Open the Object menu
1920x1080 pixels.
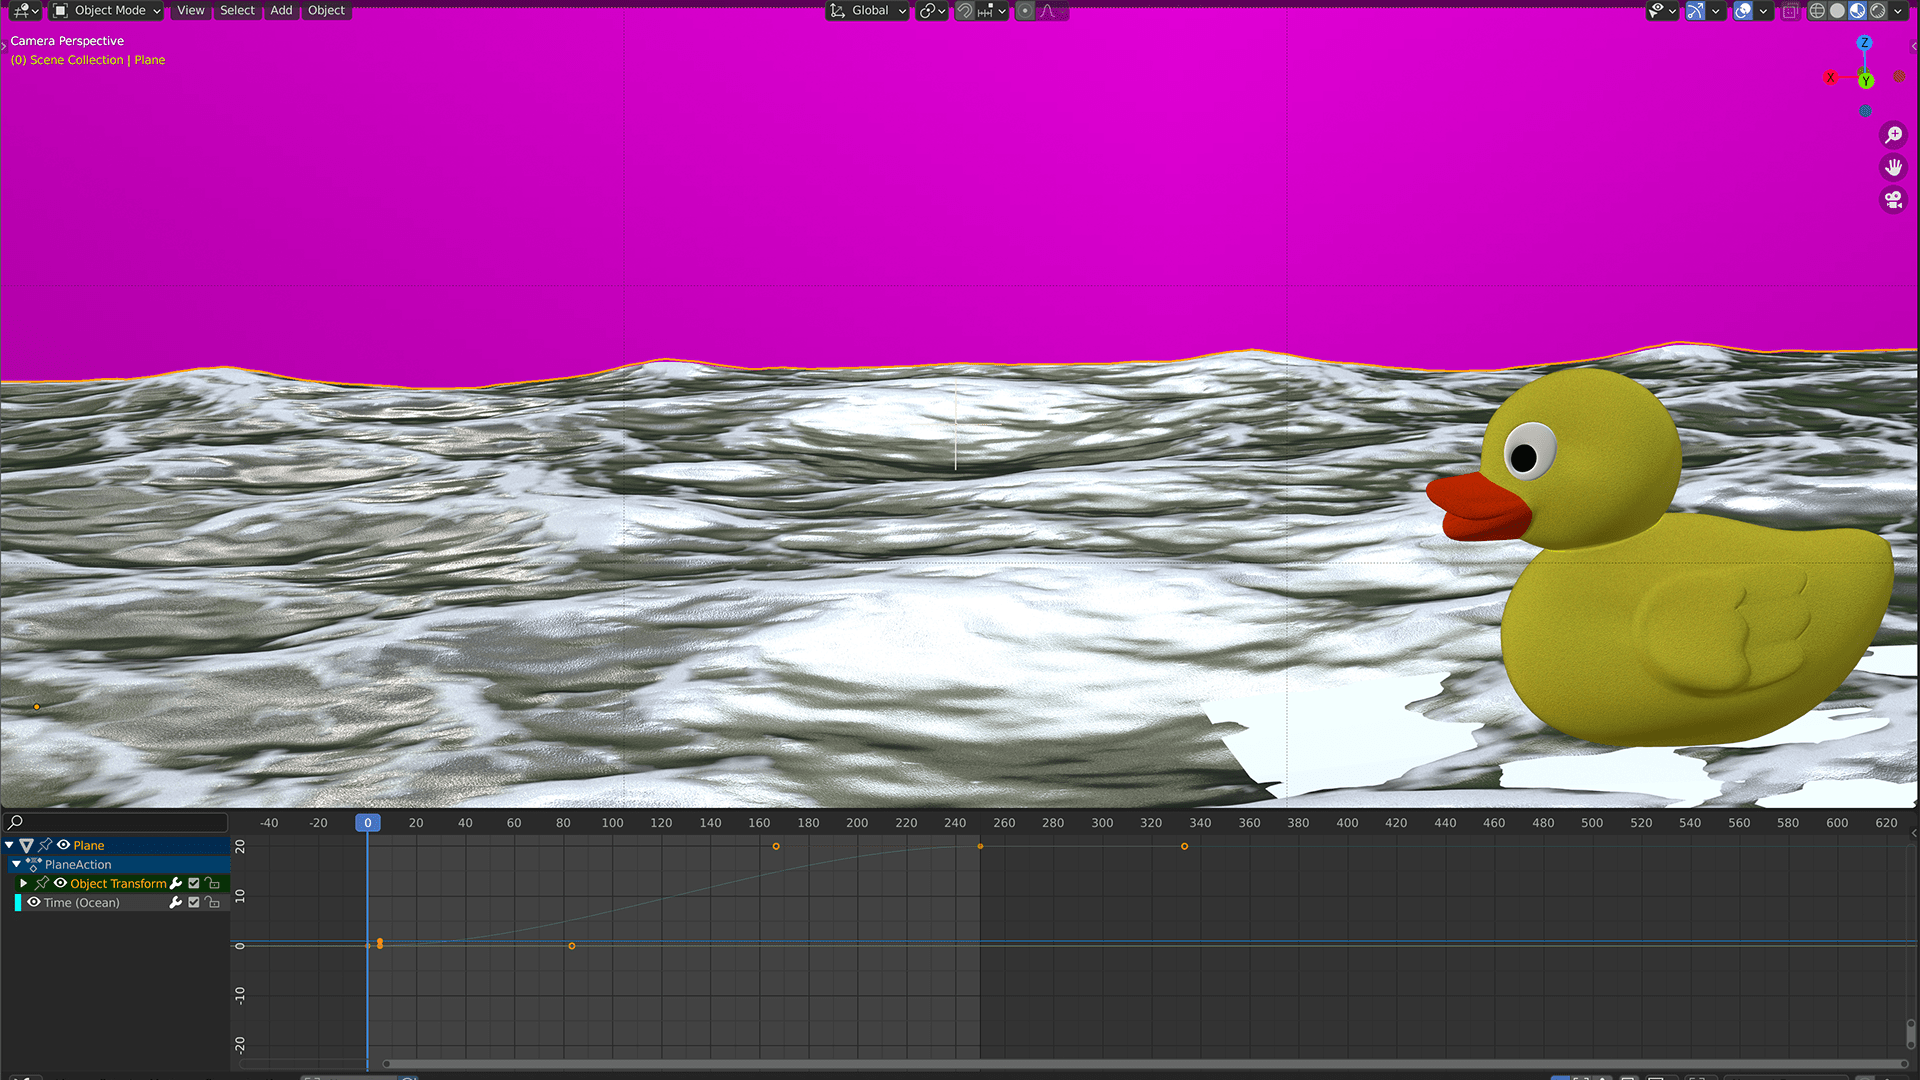pos(326,10)
